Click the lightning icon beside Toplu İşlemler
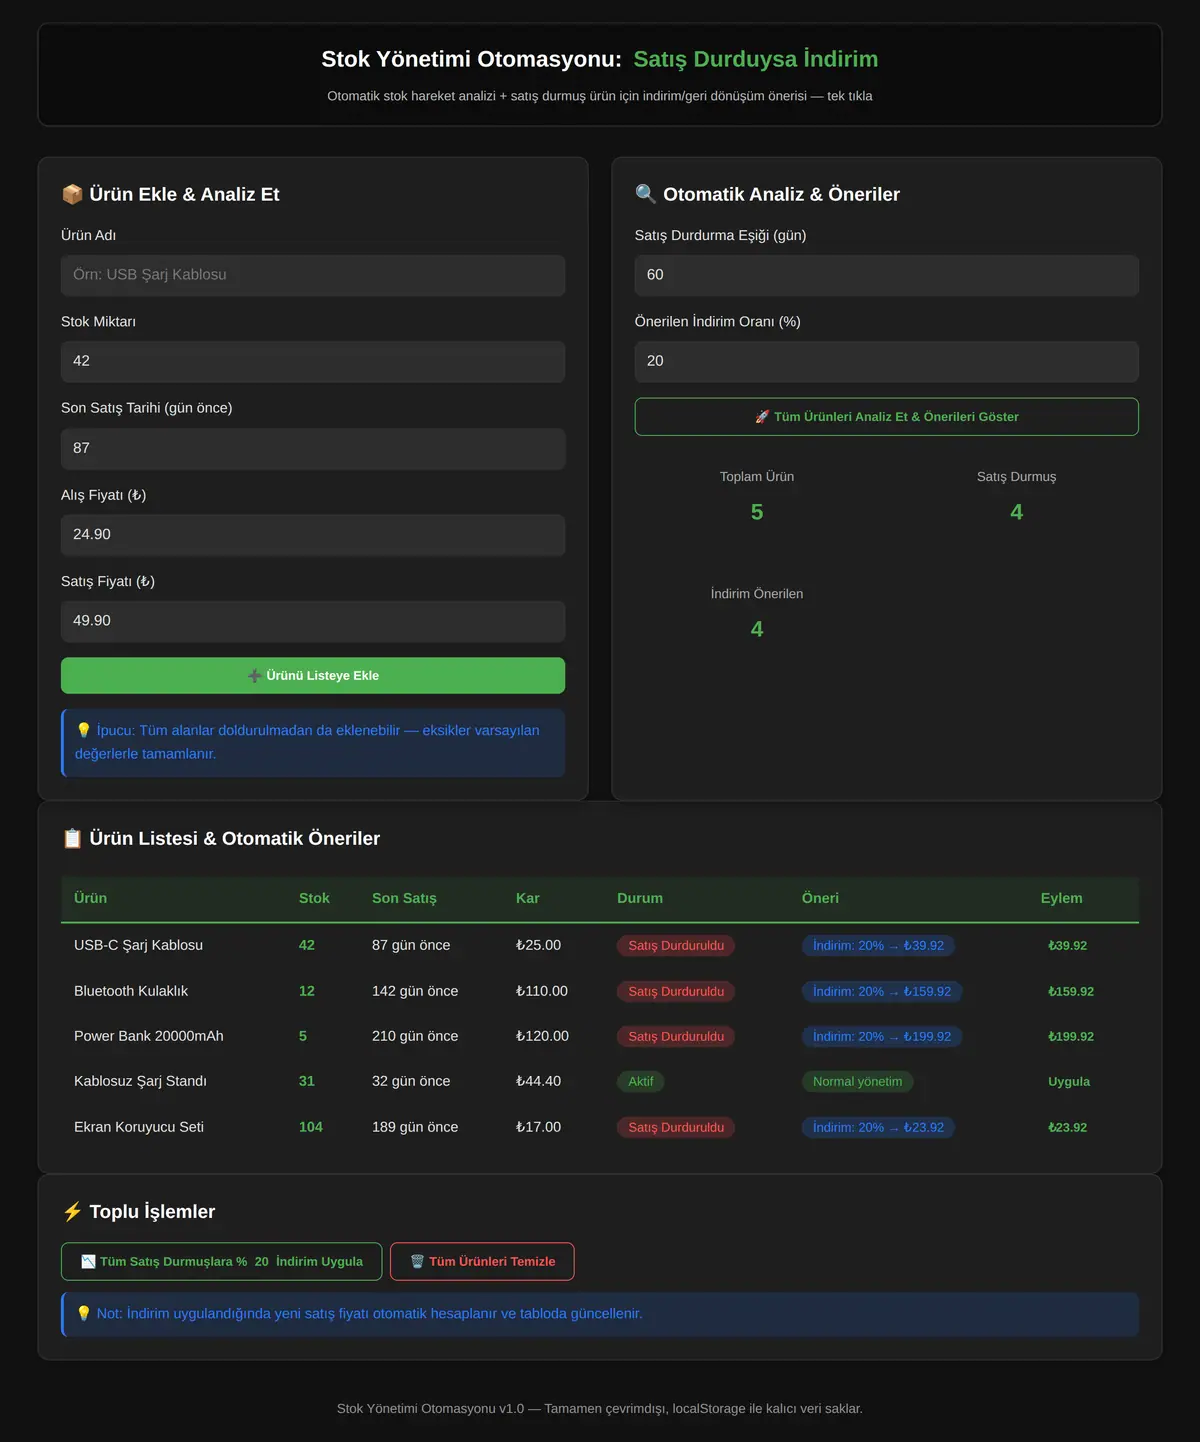 pyautogui.click(x=72, y=1211)
